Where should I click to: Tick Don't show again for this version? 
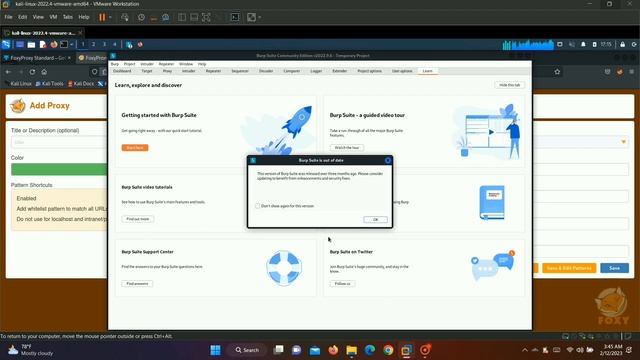click(258, 206)
